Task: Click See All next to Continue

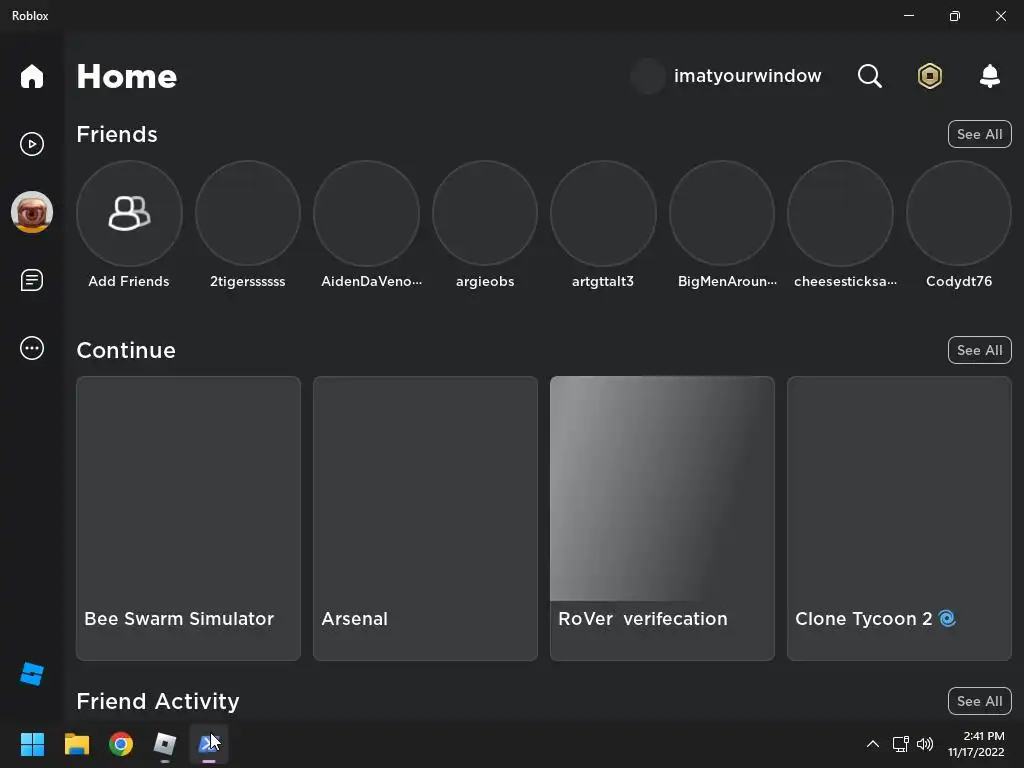Action: 980,350
